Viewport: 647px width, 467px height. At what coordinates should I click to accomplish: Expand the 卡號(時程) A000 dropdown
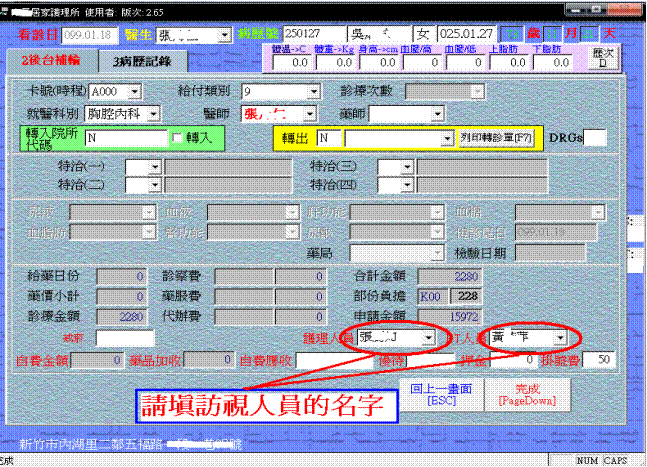click(136, 91)
